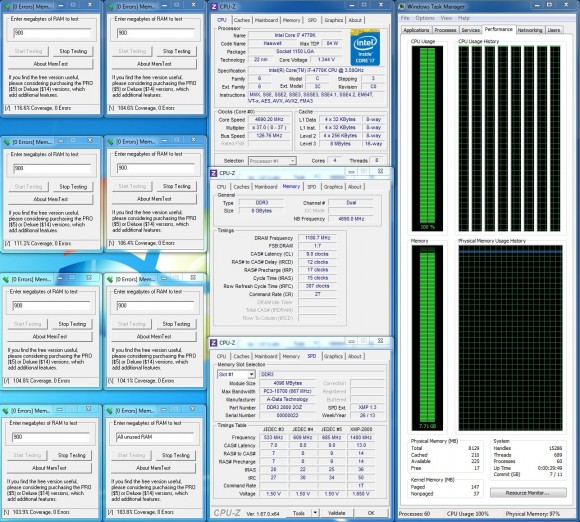Switch to Services tab in Task Manager
The width and height of the screenshot is (580, 522).
coord(470,30)
